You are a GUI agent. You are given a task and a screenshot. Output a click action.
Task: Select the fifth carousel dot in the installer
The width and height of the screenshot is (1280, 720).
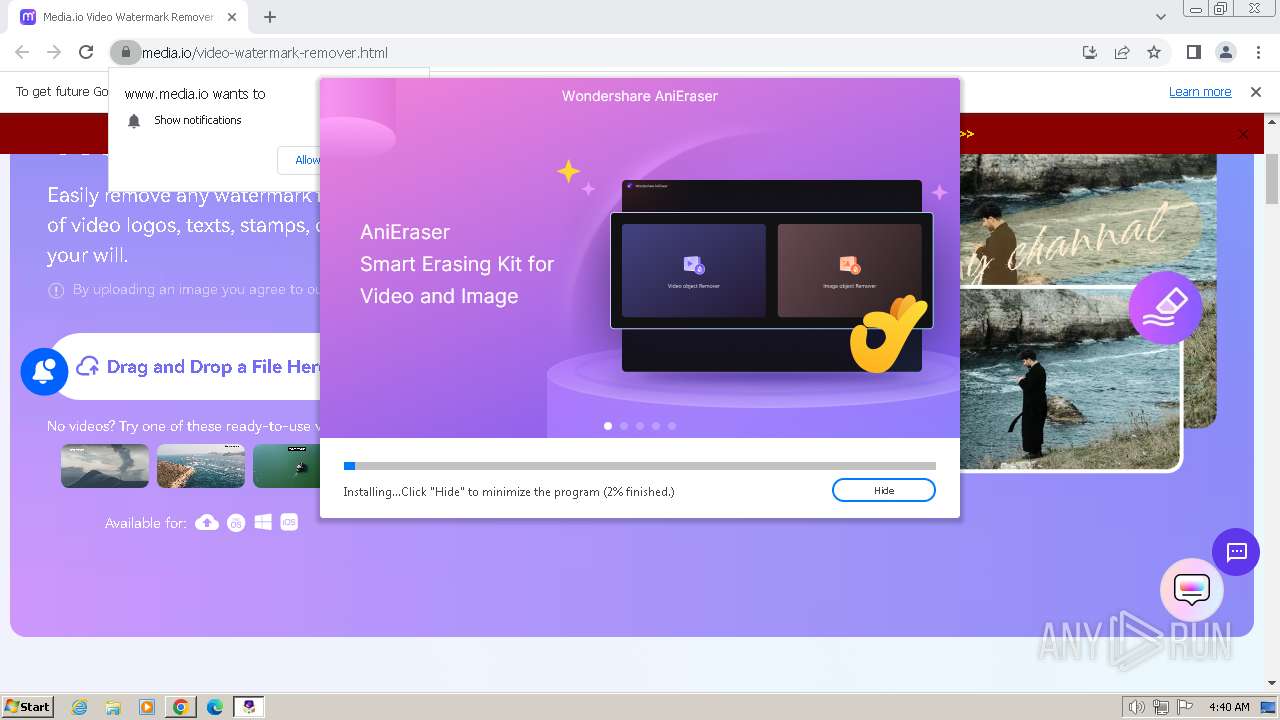(672, 426)
